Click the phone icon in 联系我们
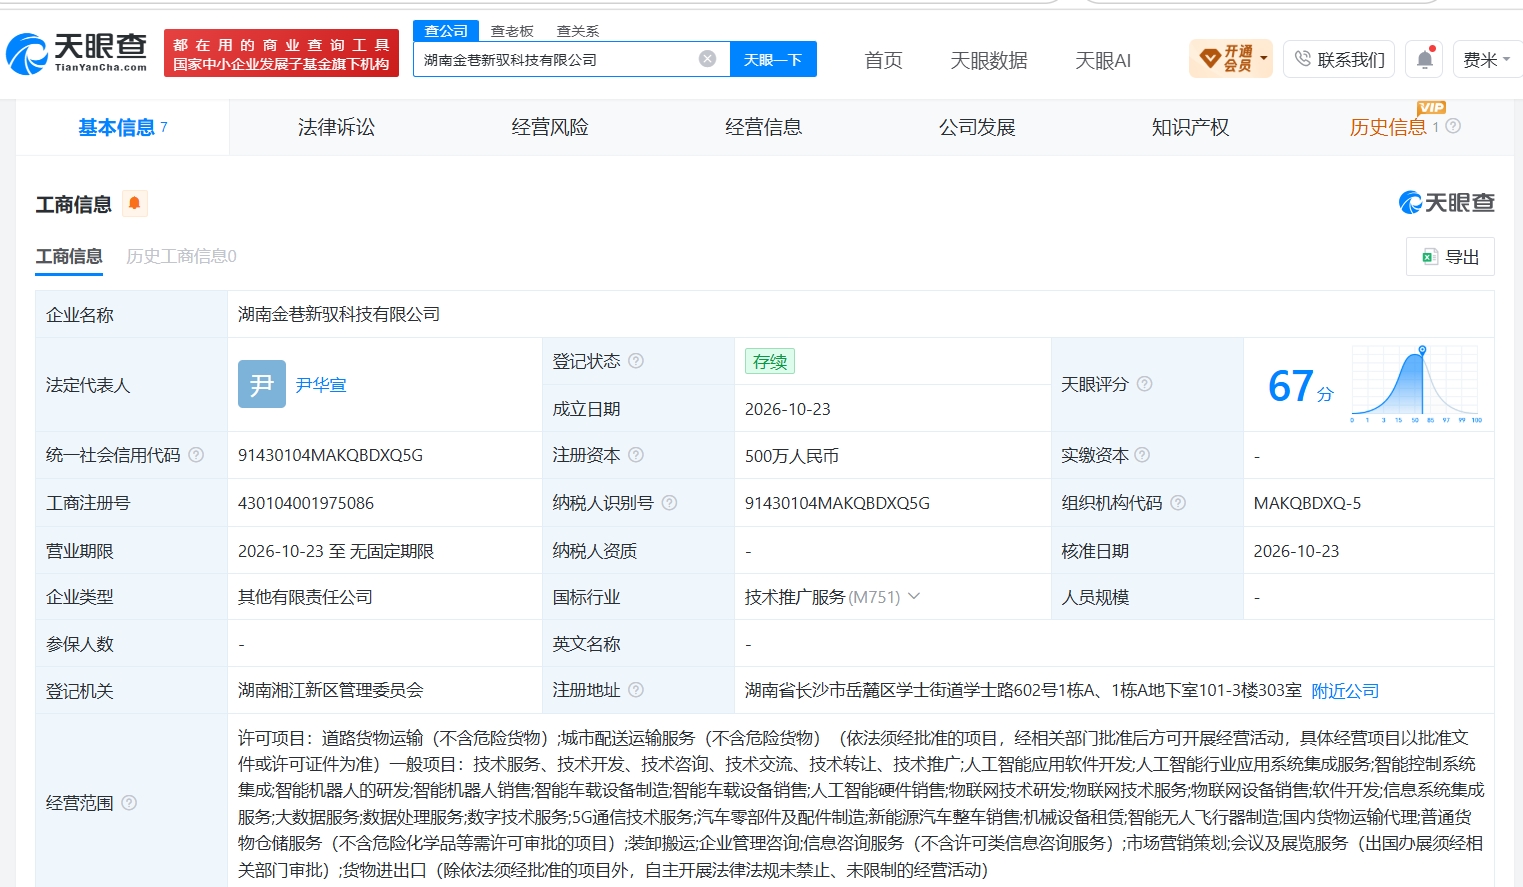Viewport: 1523px width, 887px height. [1302, 59]
